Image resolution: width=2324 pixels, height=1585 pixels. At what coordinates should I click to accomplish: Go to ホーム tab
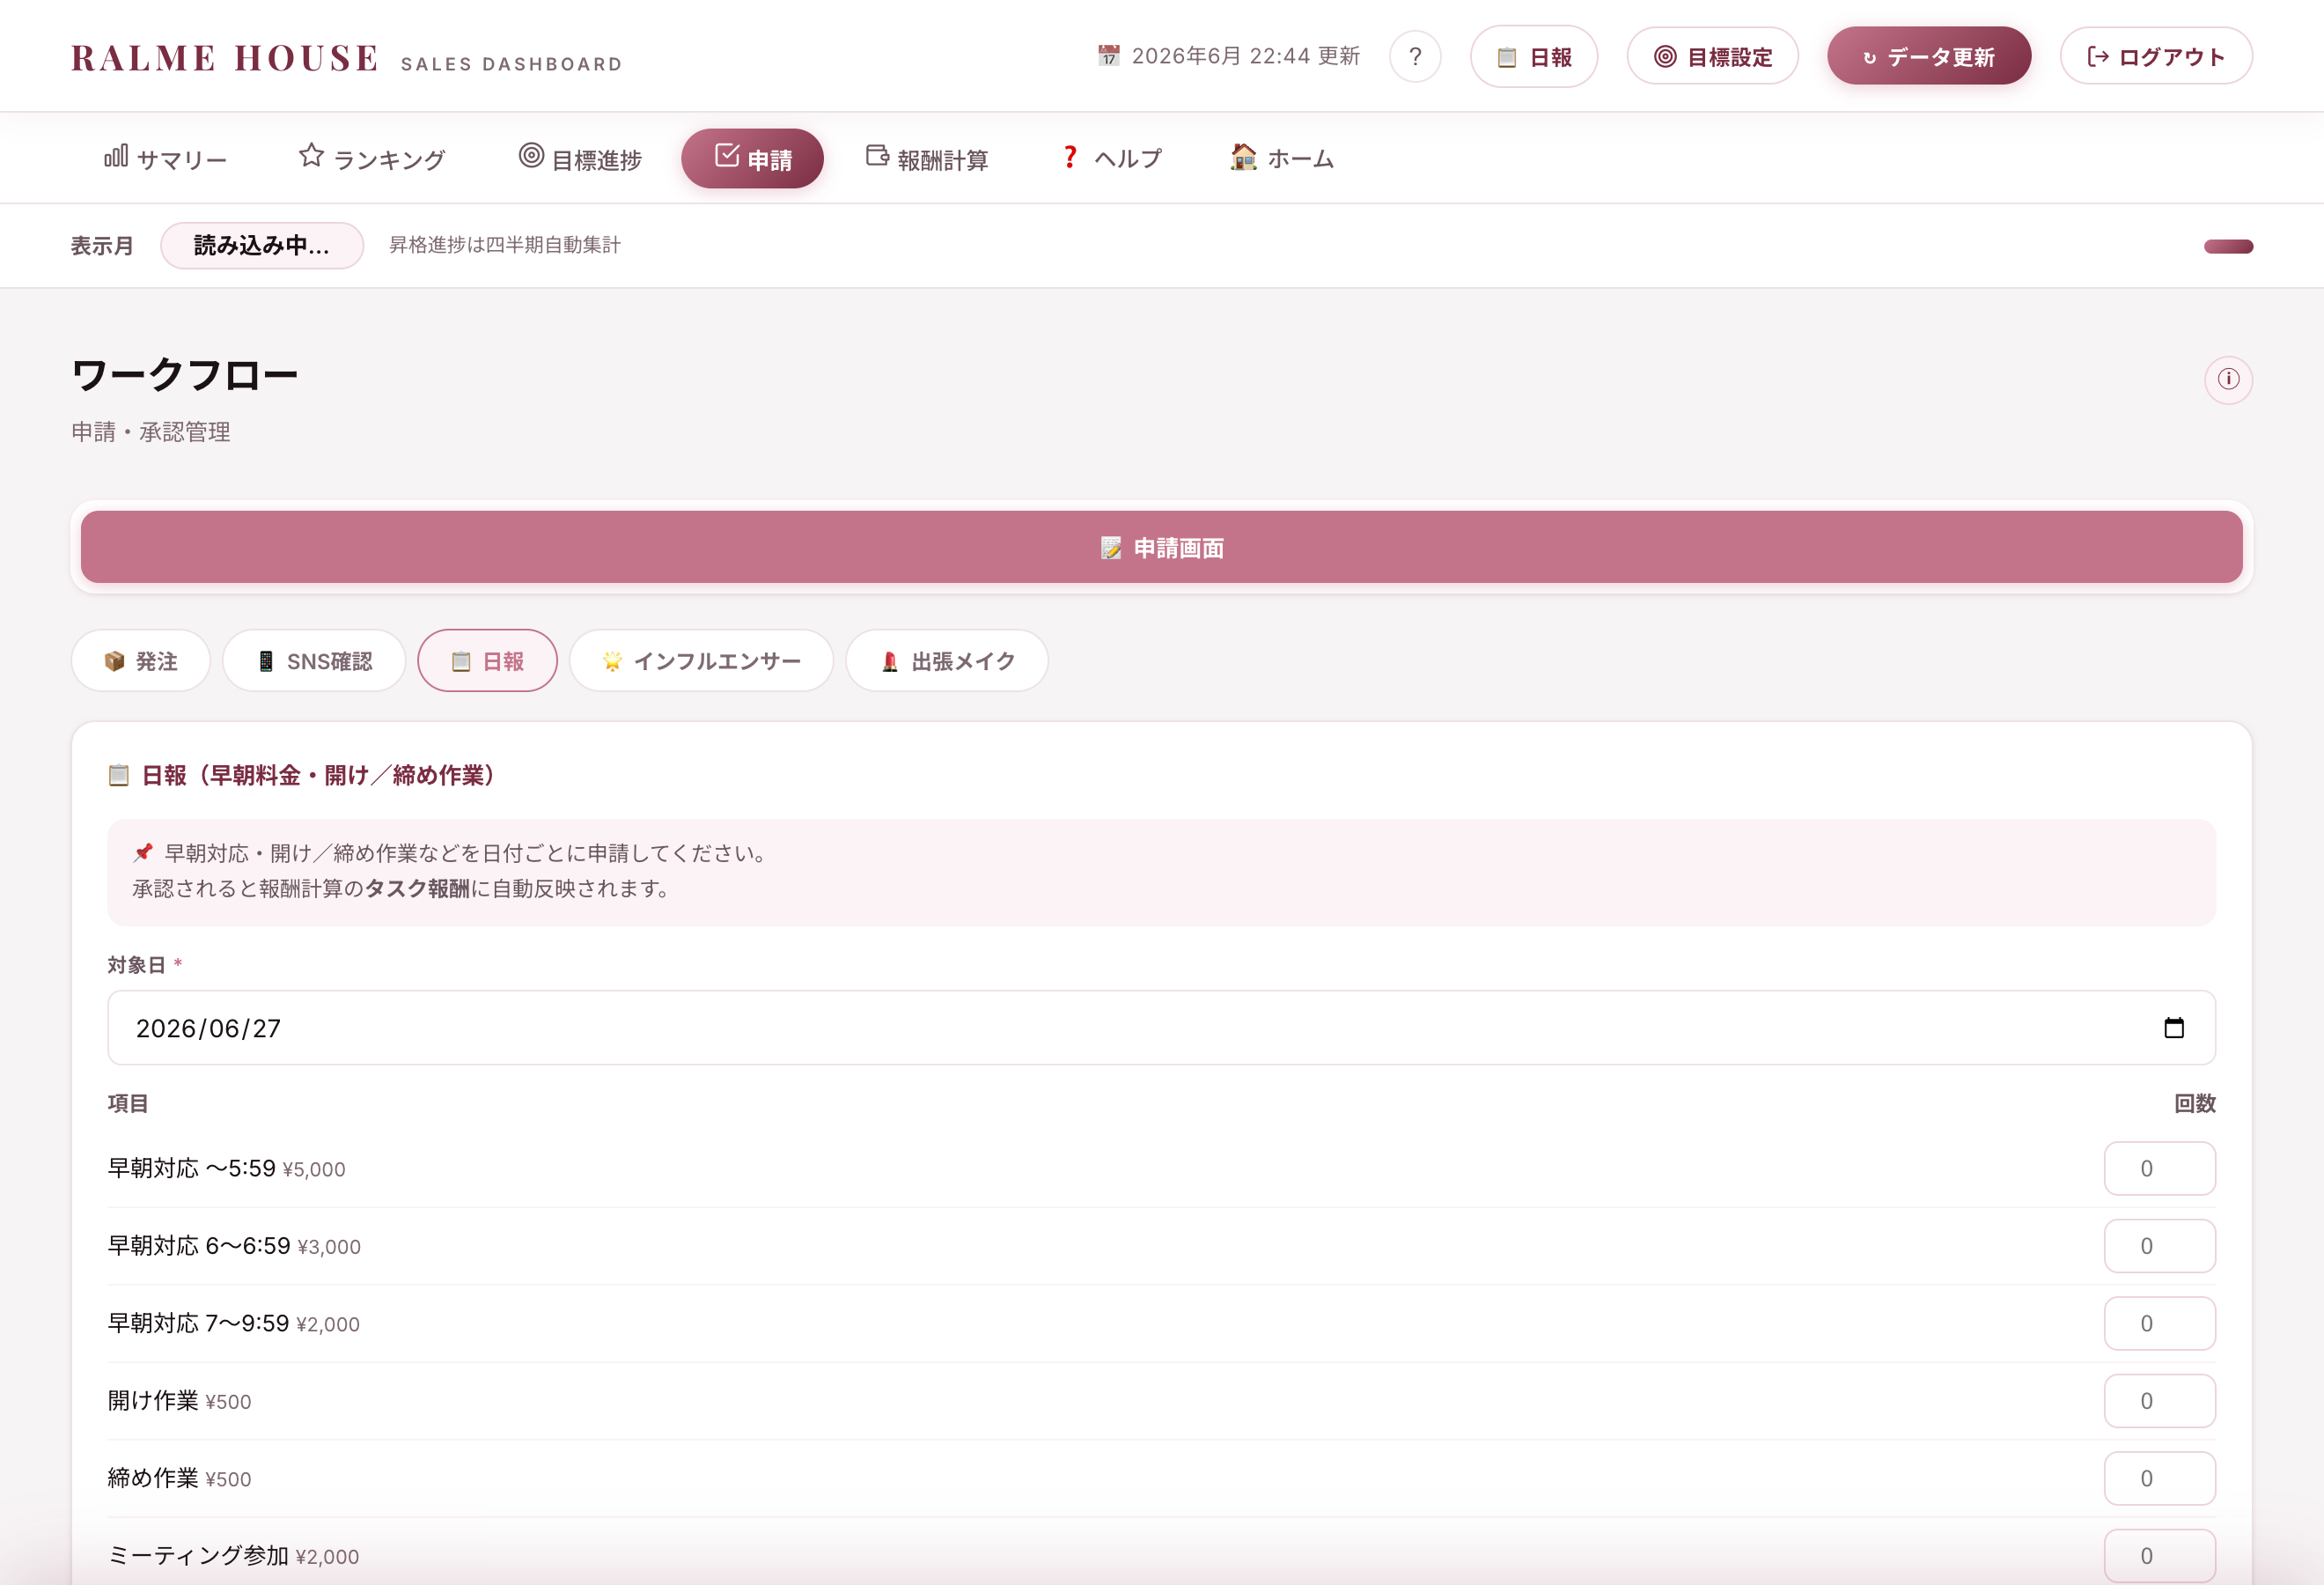1282,158
